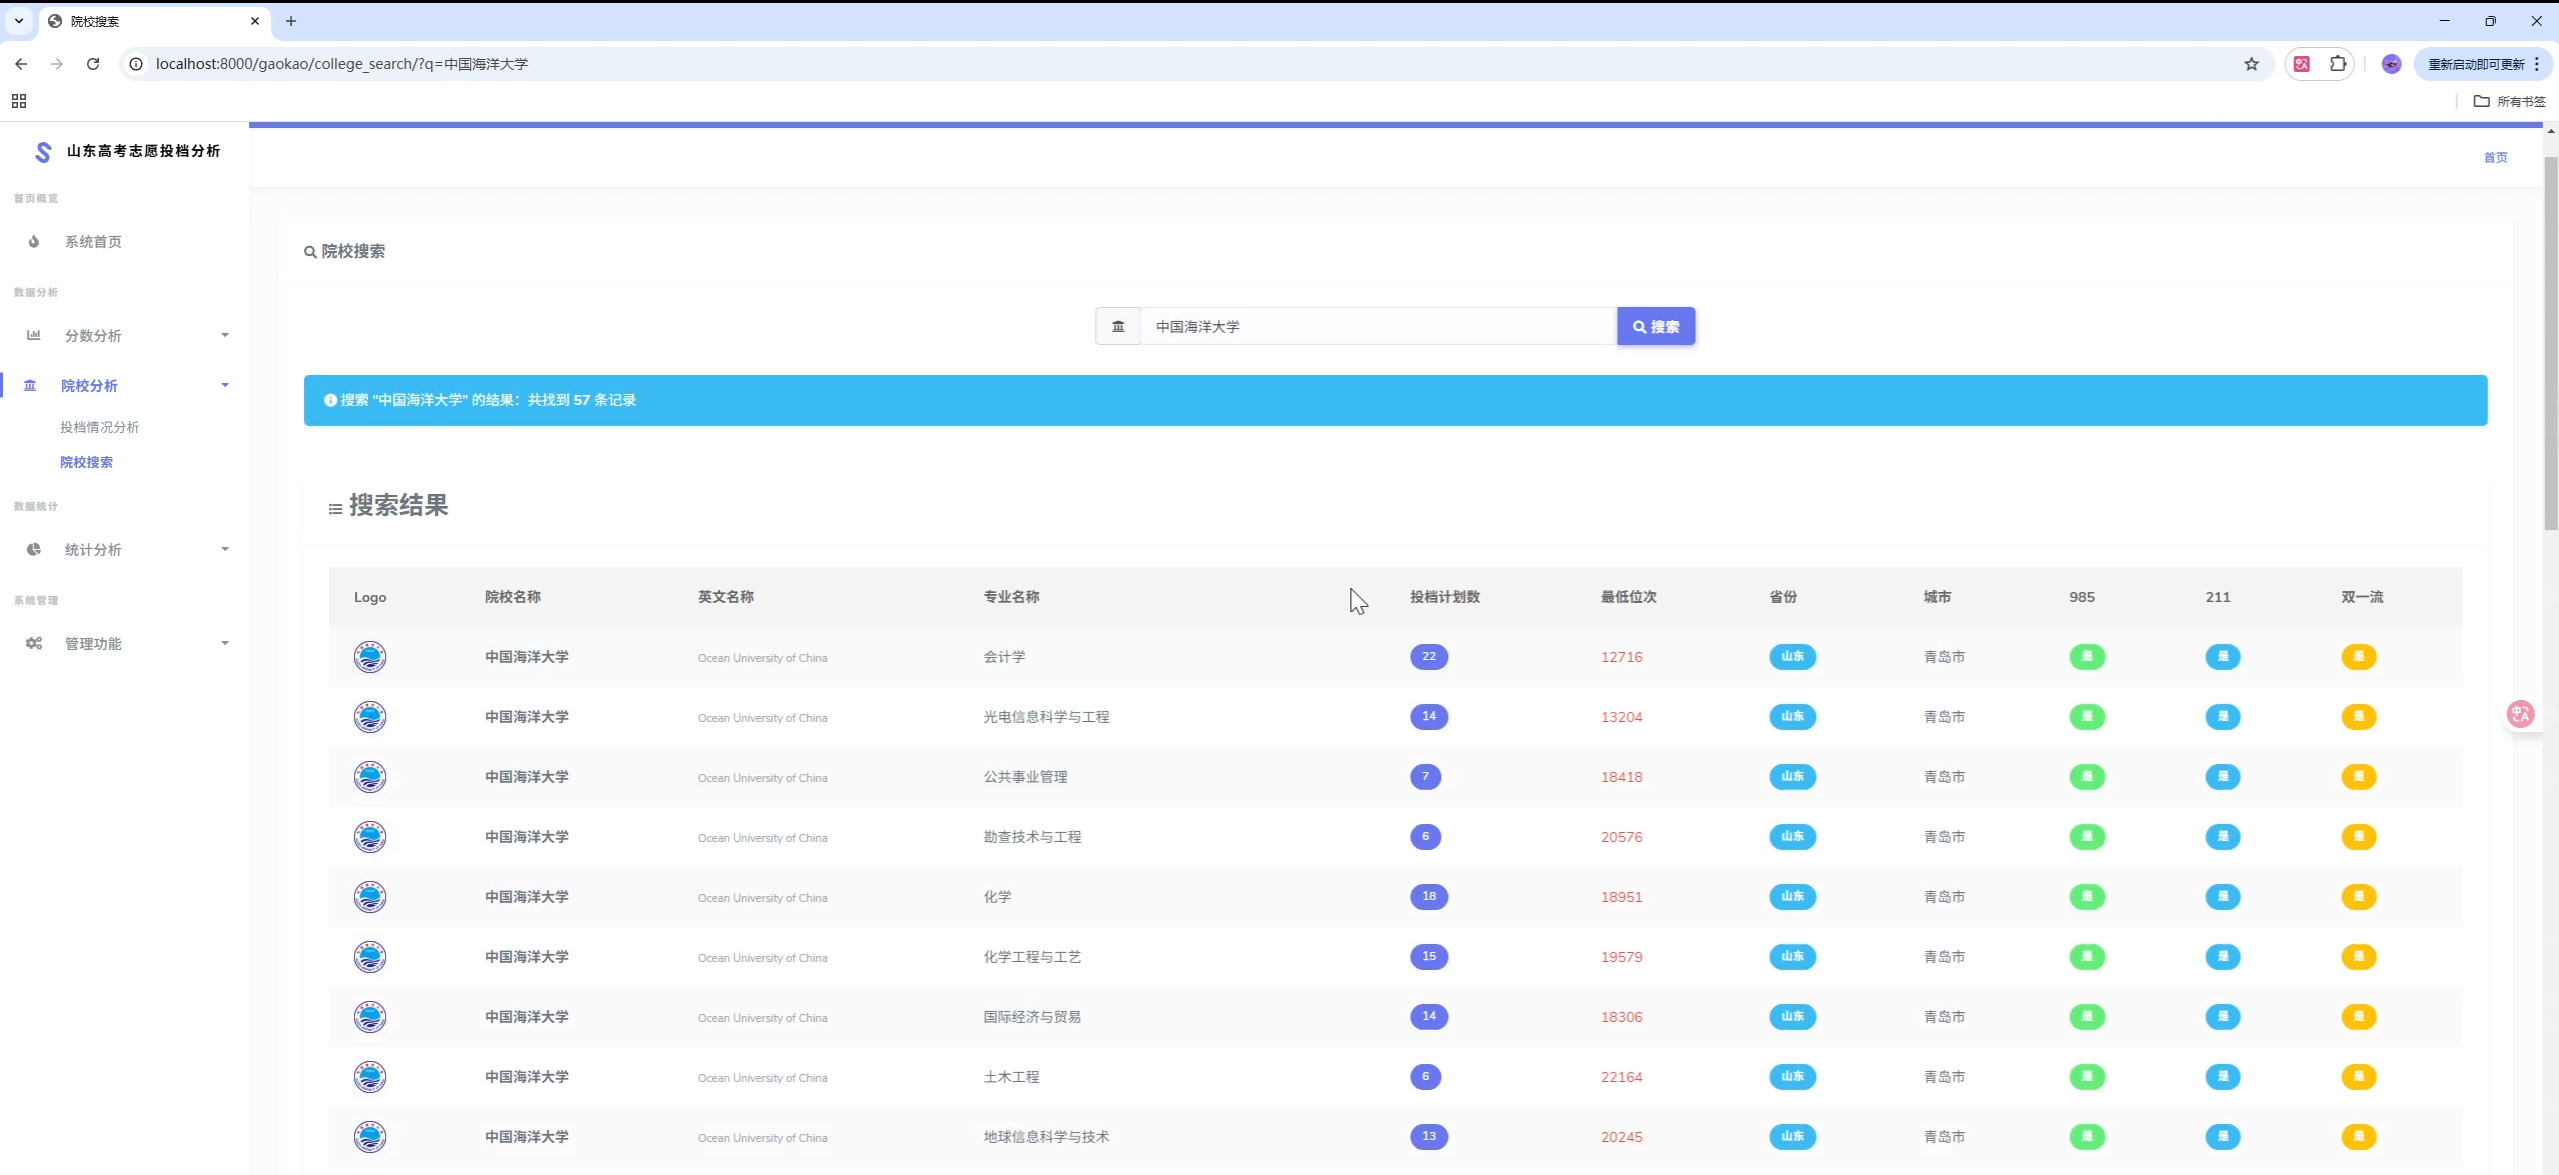Click 中国海洋大学 in the 土木工程 row
The width and height of the screenshot is (2559, 1175).
coord(526,1077)
